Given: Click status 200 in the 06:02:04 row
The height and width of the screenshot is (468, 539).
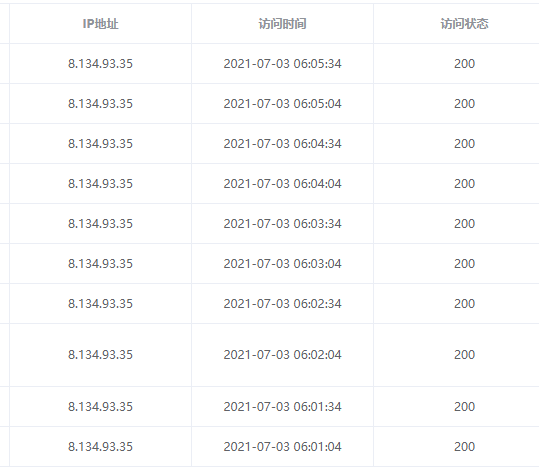Looking at the screenshot, I should [464, 355].
